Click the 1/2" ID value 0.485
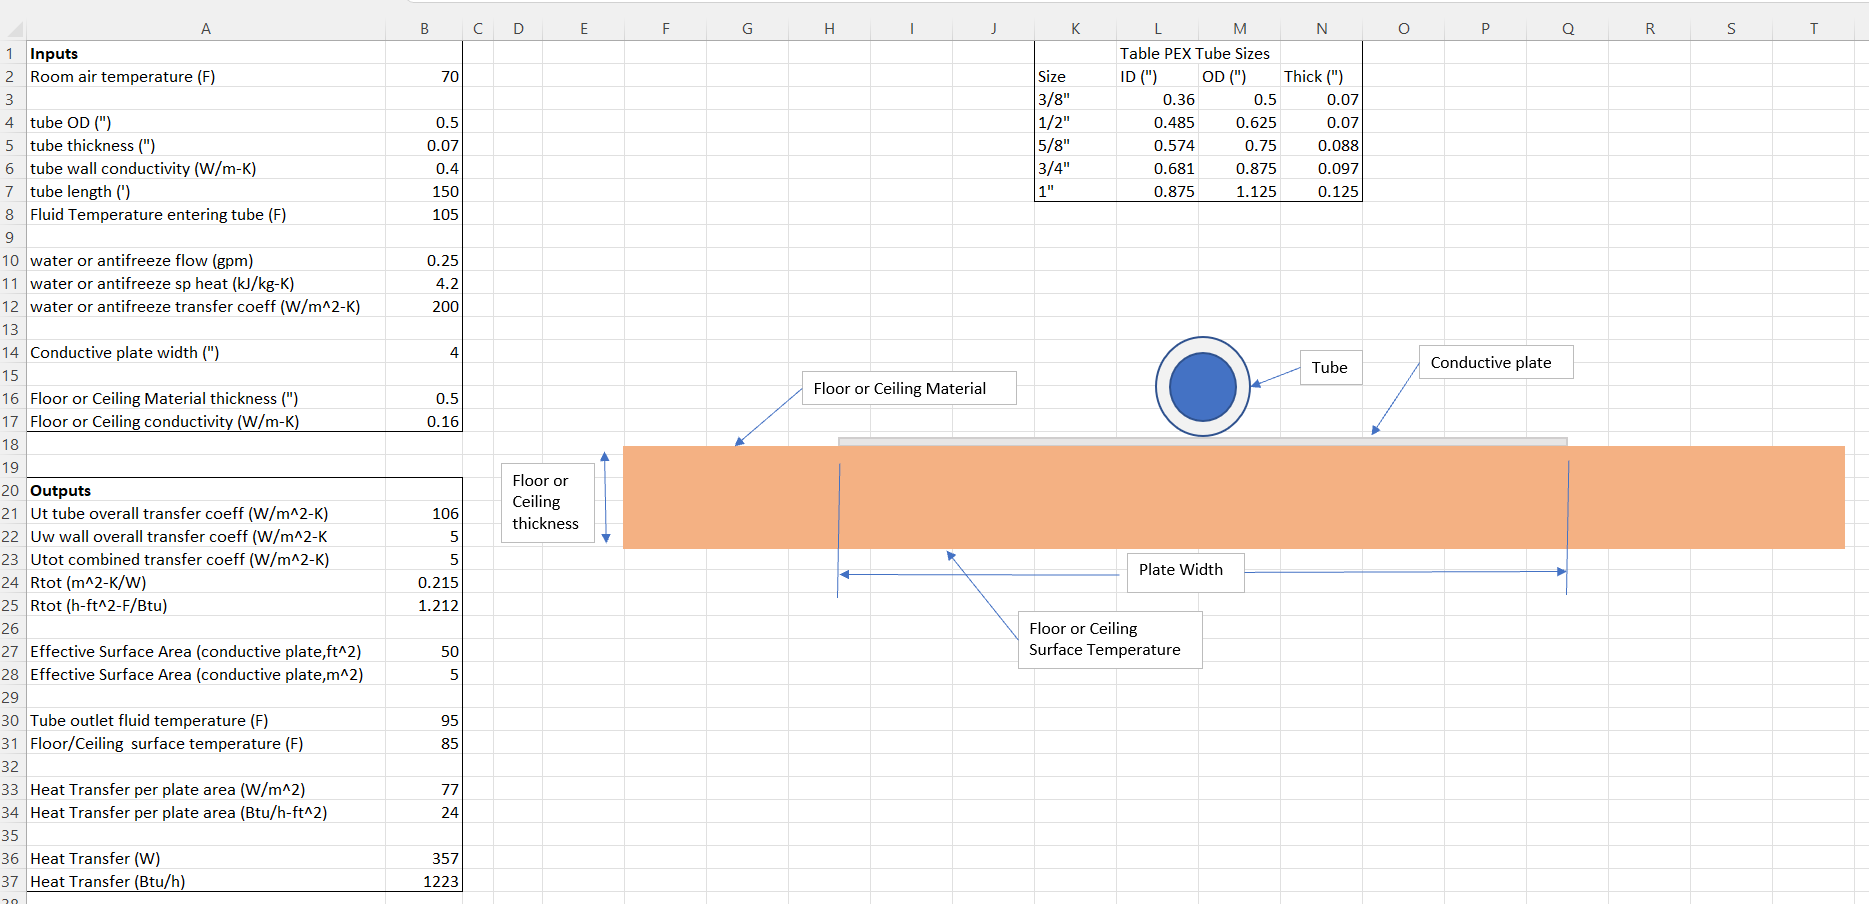Viewport: 1869px width, 904px height. tap(1157, 123)
